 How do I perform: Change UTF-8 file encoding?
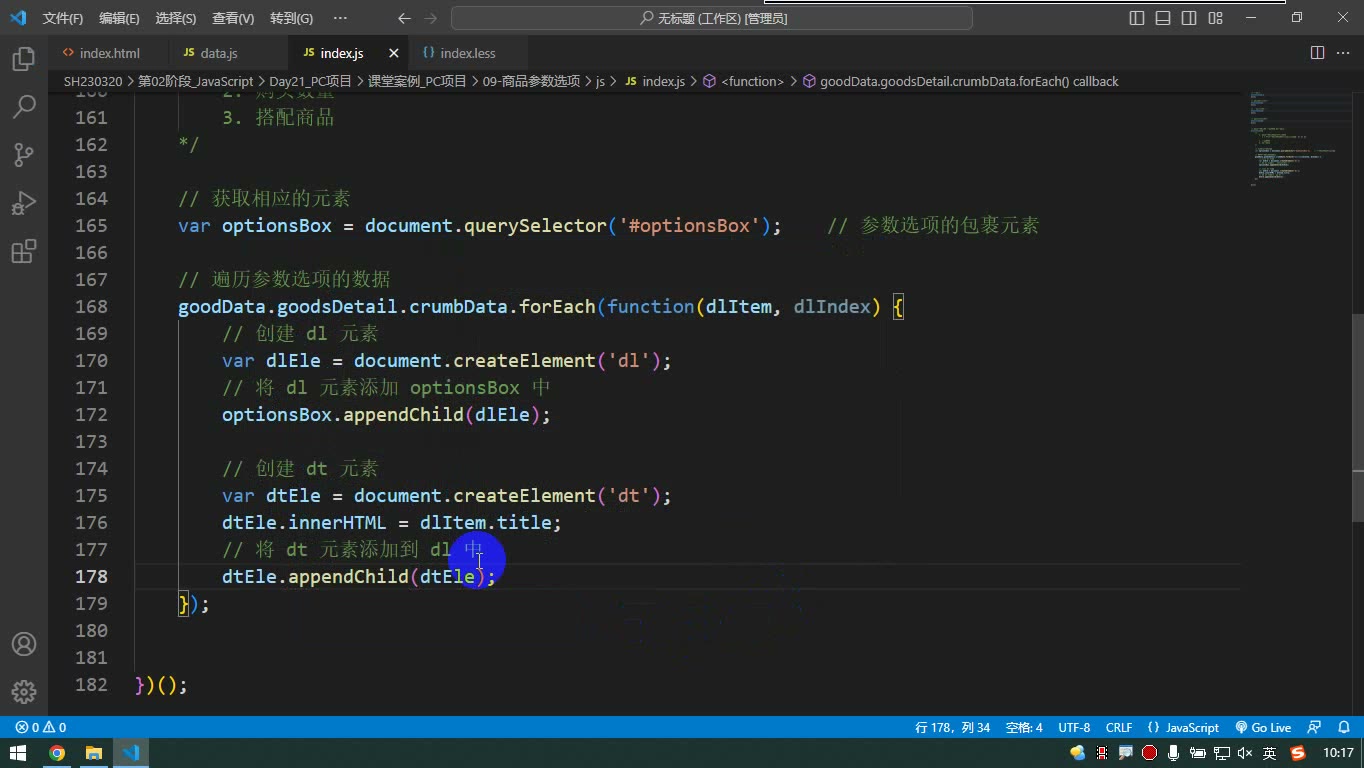pos(1074,728)
